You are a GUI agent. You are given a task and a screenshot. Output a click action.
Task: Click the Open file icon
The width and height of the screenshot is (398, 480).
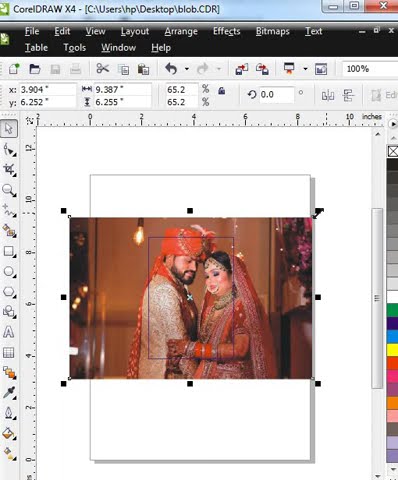point(35,69)
